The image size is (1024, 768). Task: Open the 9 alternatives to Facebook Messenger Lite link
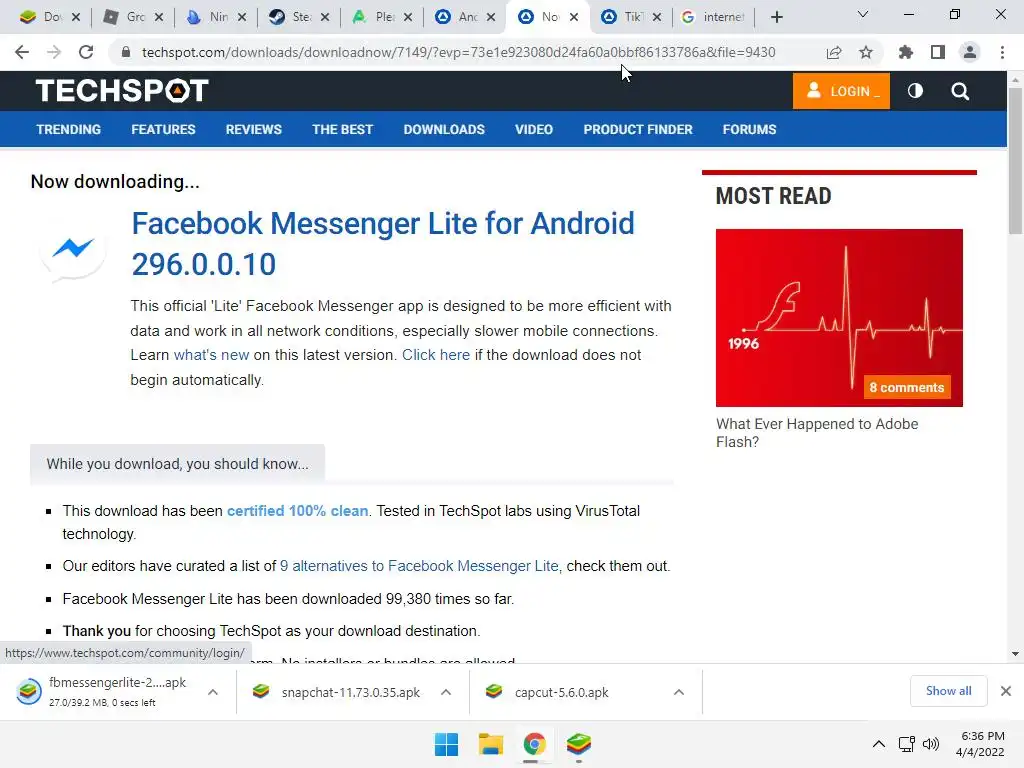click(x=419, y=566)
